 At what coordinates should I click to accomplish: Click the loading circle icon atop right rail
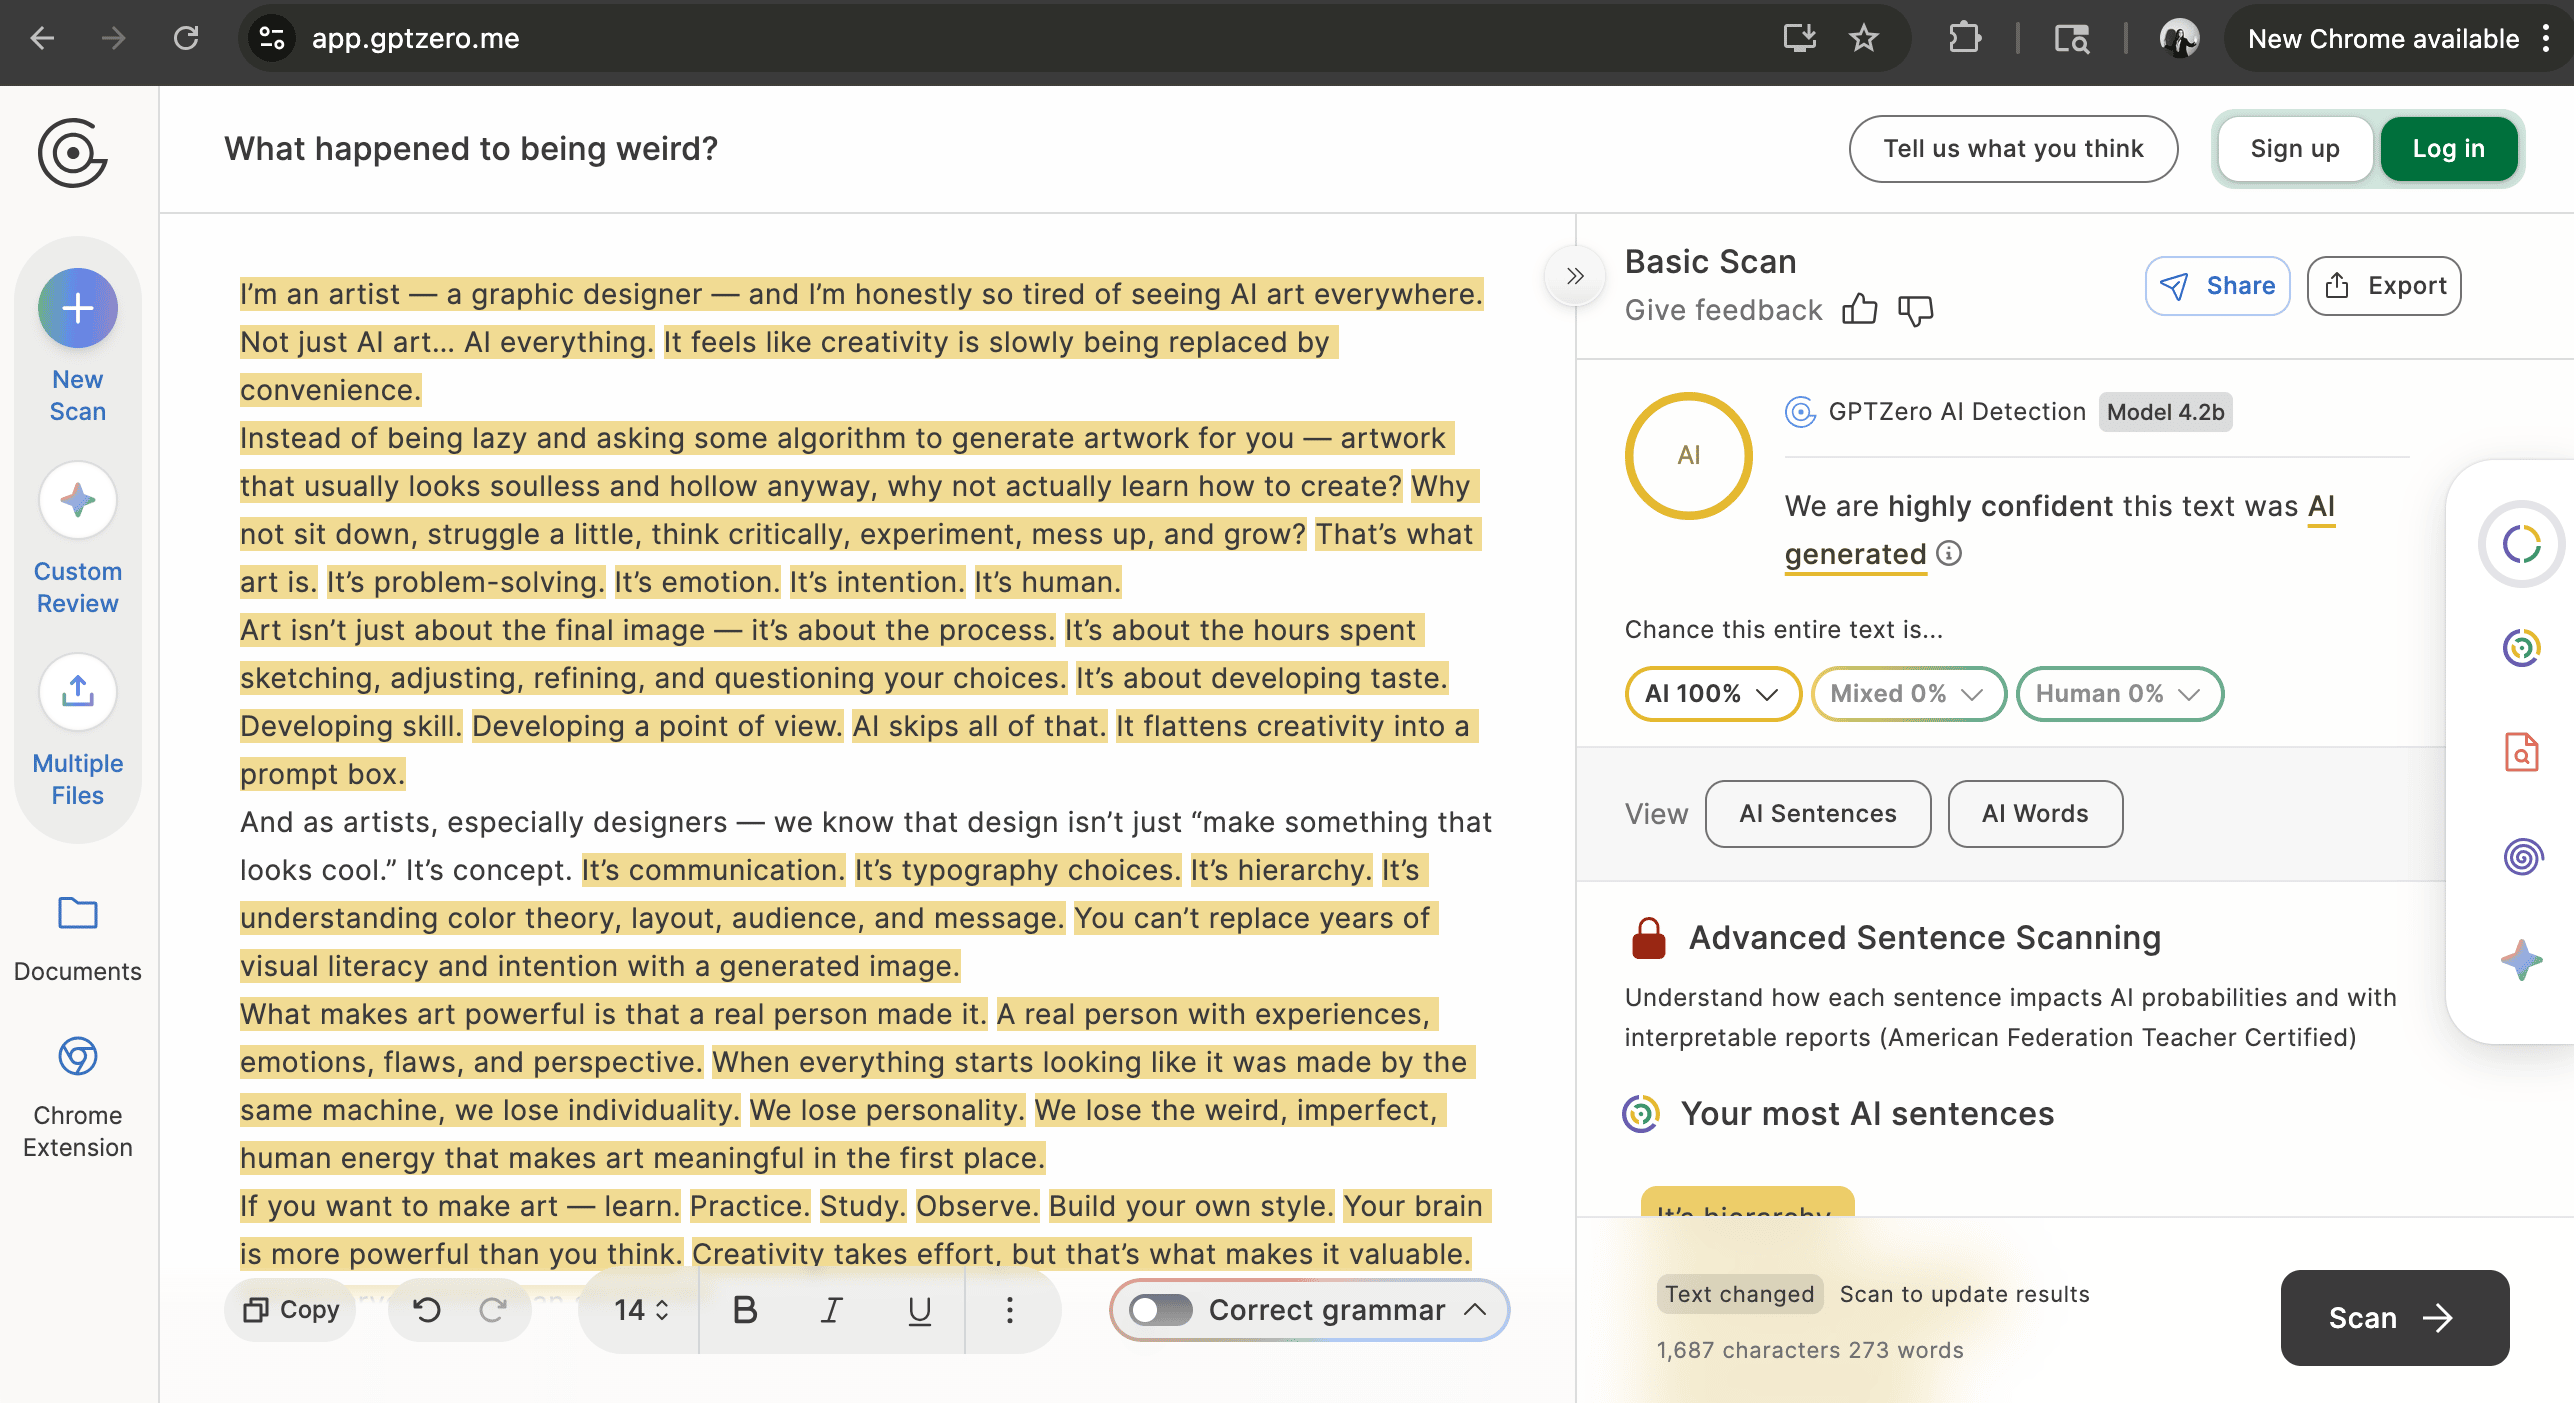tap(2522, 544)
